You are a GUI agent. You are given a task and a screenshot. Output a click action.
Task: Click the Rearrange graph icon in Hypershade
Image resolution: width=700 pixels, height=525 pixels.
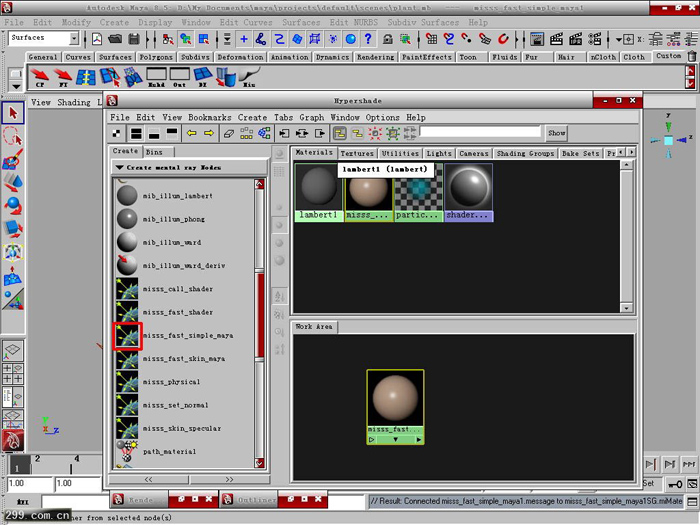(246, 133)
